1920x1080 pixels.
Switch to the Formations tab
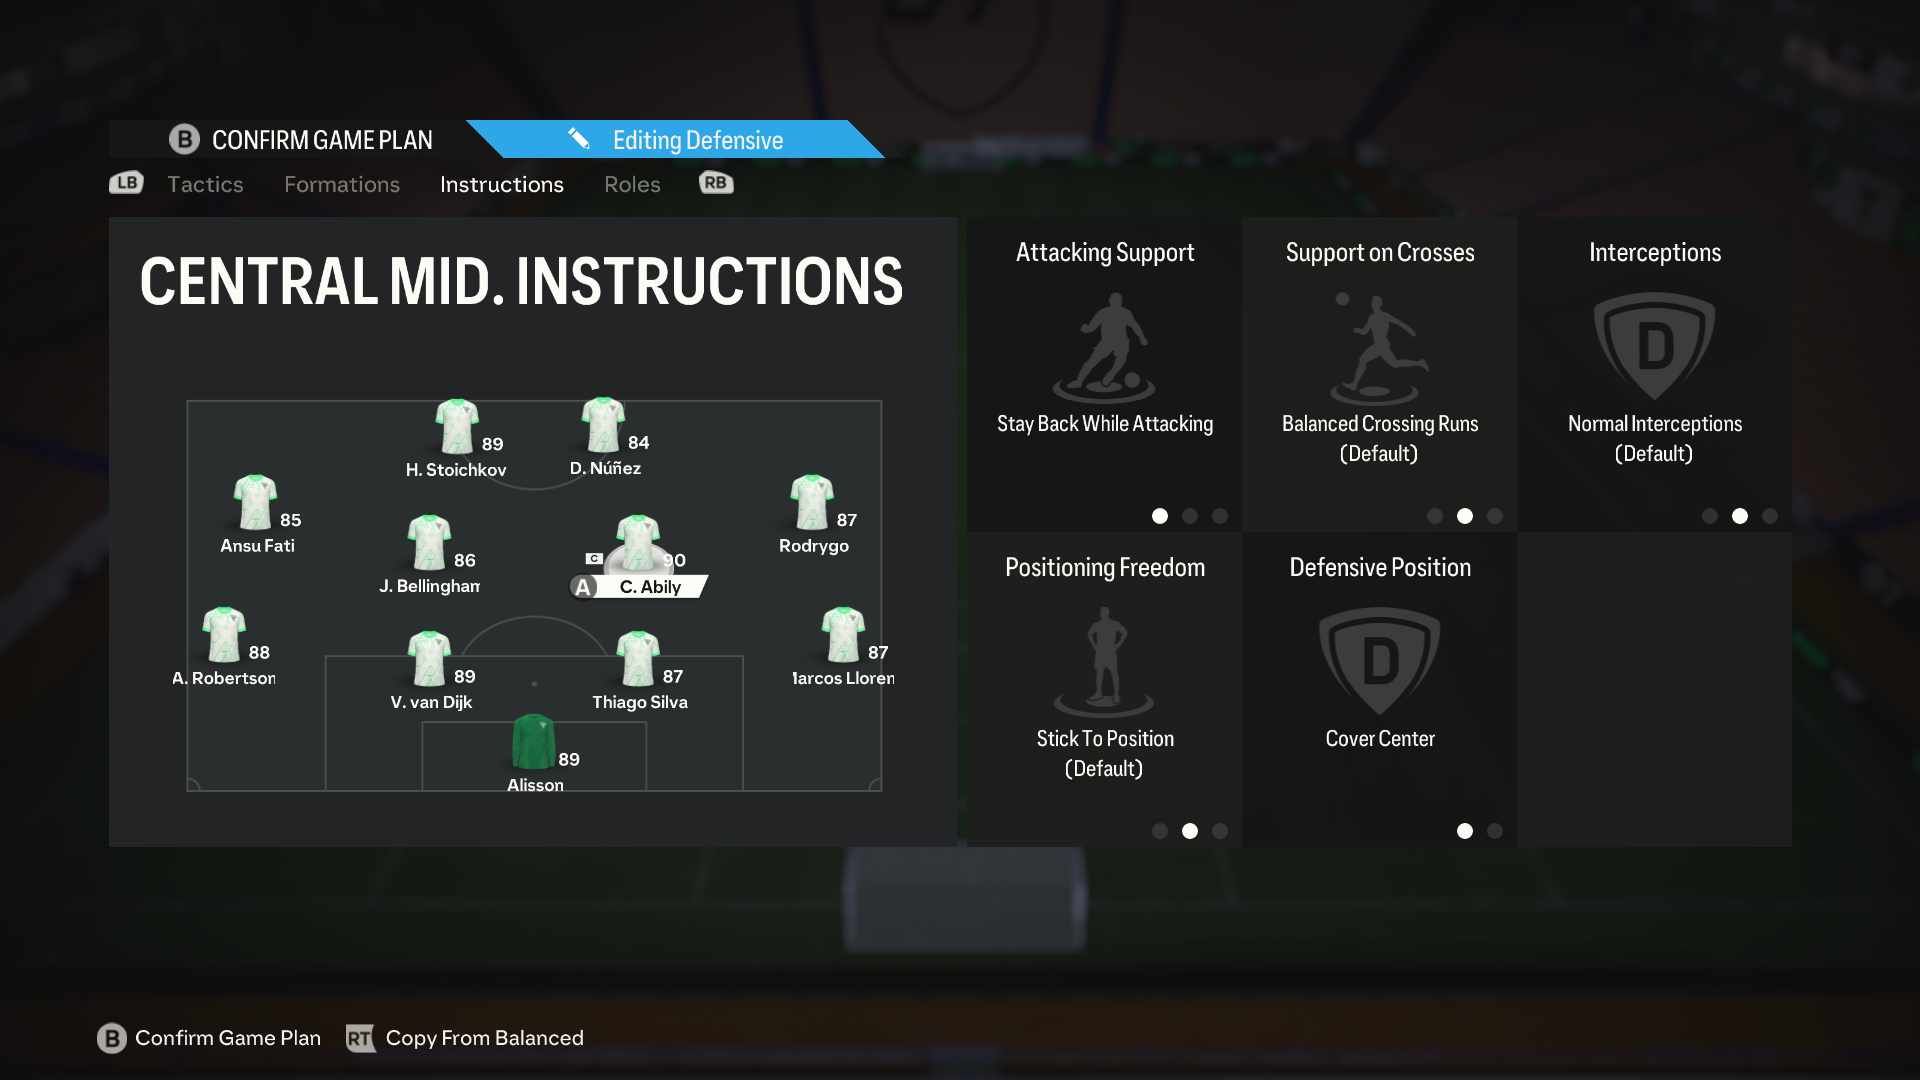[x=342, y=183]
